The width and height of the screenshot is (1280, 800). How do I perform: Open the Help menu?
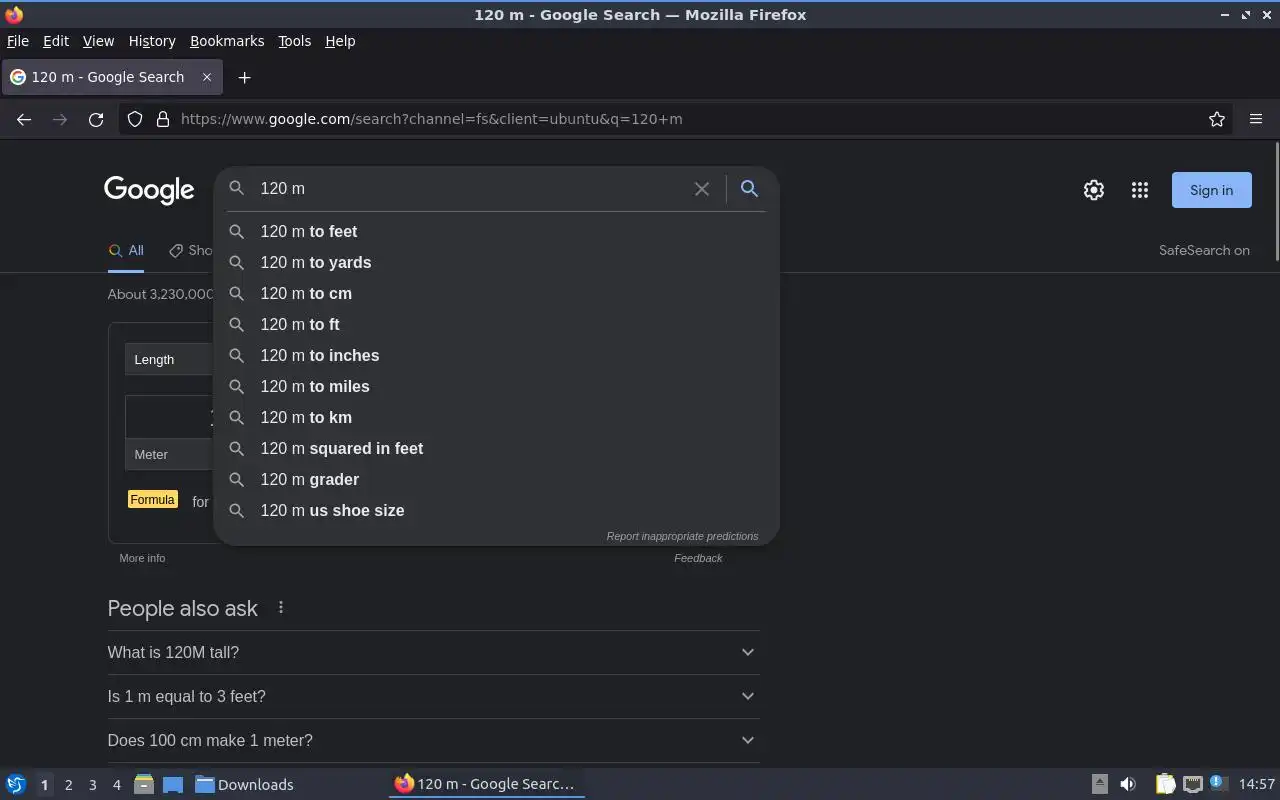click(340, 41)
